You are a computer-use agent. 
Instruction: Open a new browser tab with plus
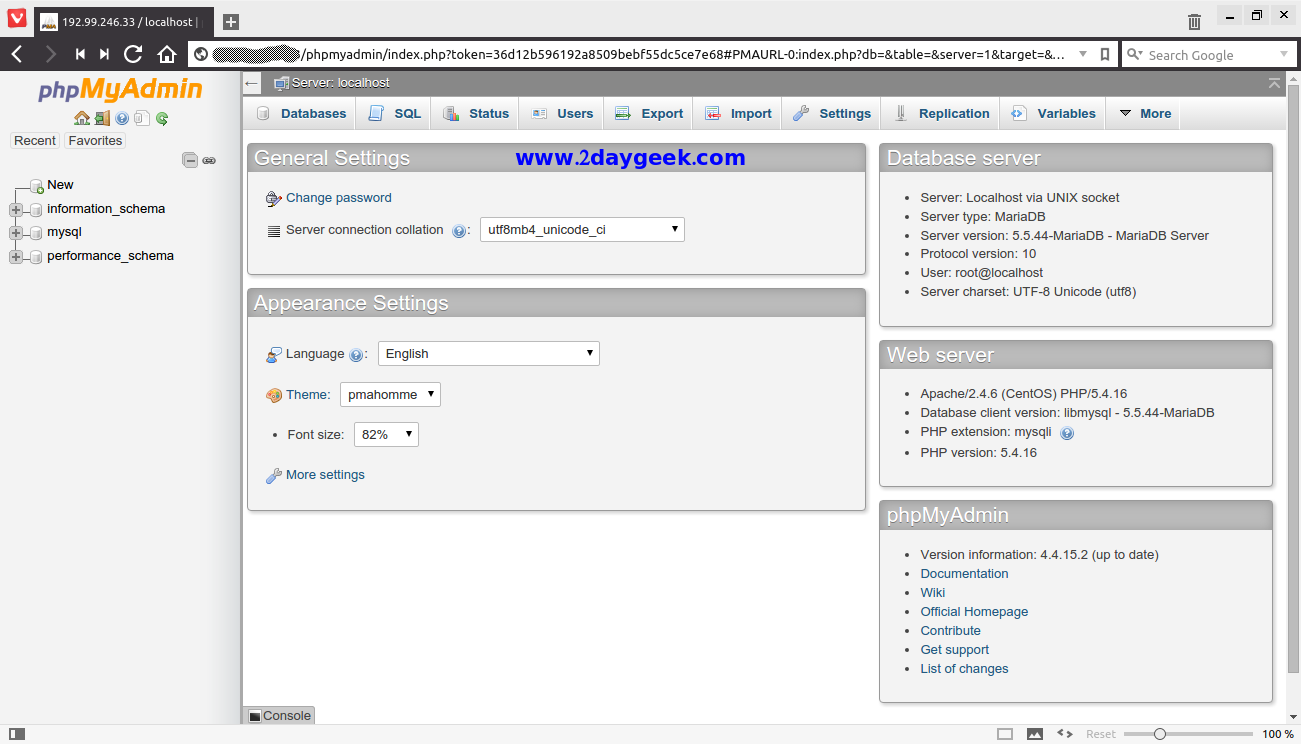tap(231, 21)
